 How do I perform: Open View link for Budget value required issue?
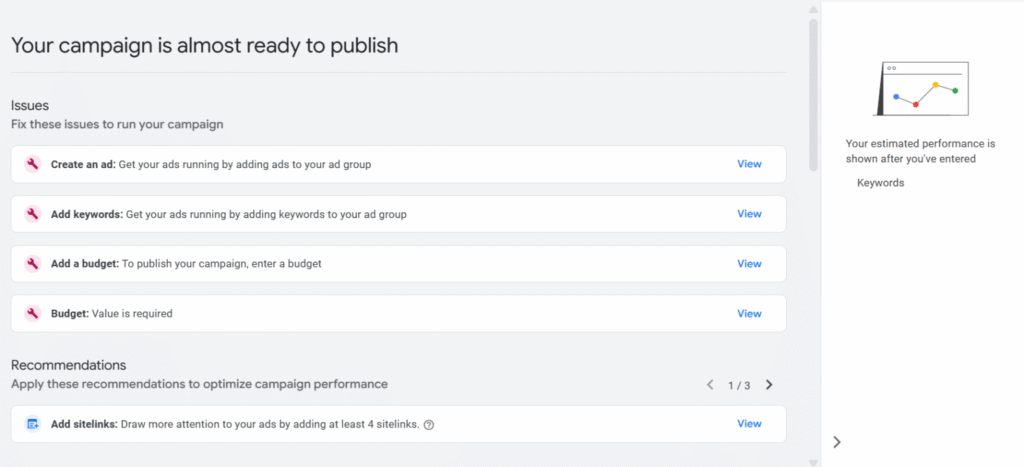749,314
